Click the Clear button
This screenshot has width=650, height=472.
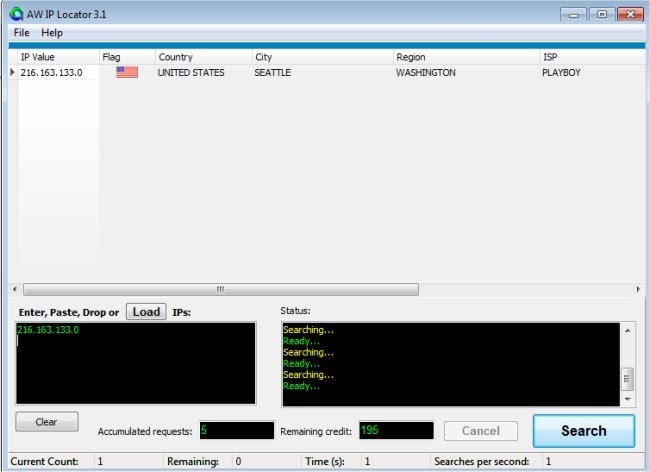point(46,422)
